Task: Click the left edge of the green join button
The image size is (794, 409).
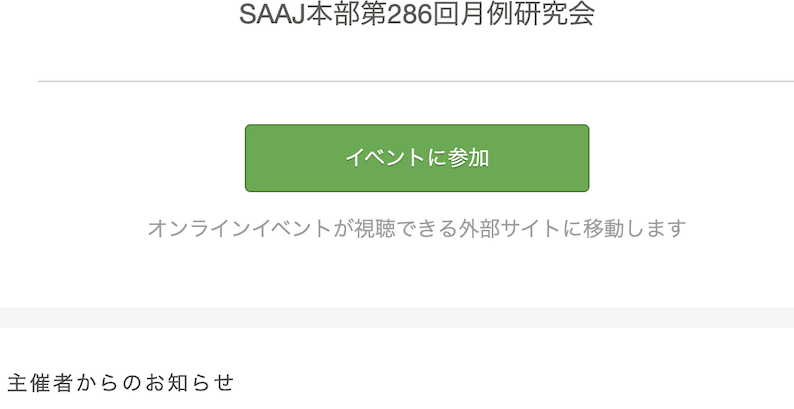Action: click(x=248, y=158)
